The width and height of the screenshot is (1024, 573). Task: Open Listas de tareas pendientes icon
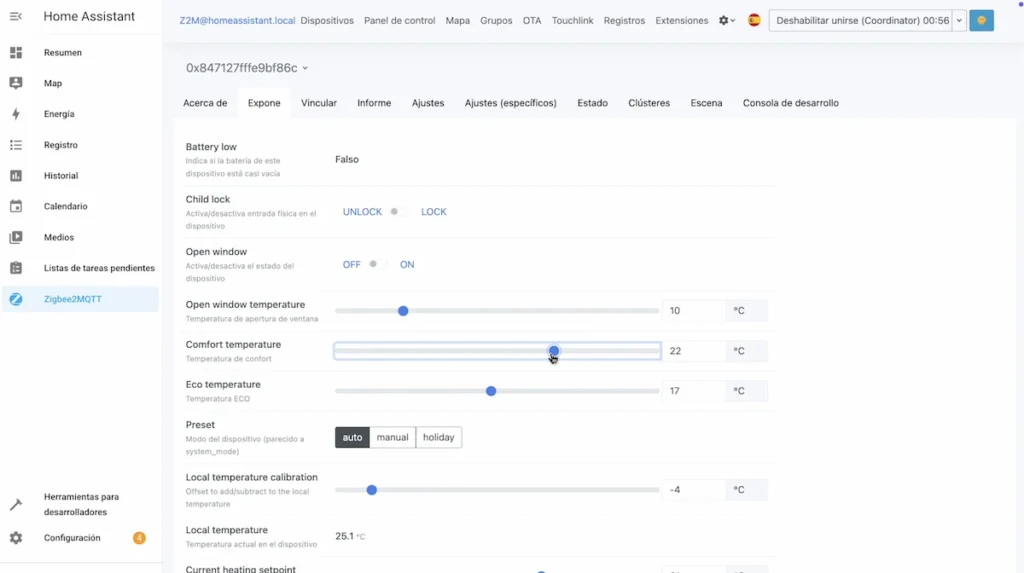tap(16, 268)
